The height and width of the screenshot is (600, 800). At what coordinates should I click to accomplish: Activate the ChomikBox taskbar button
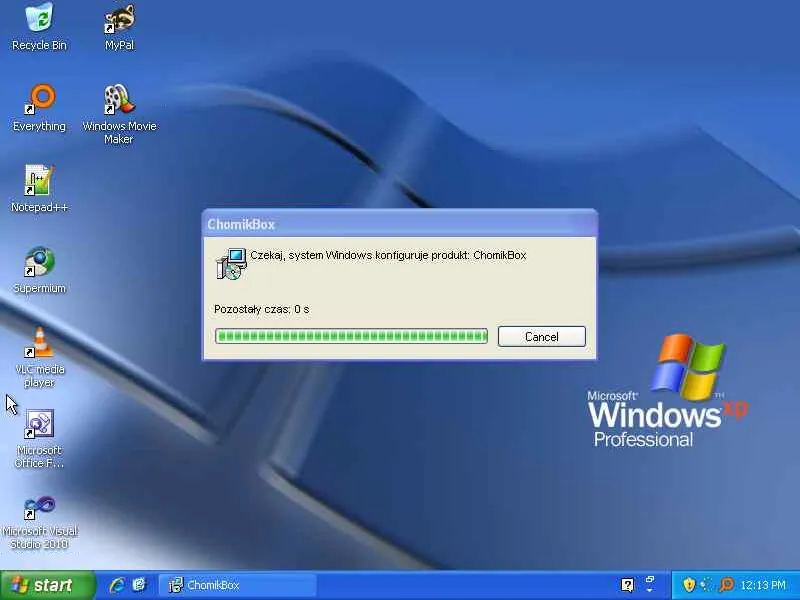tap(237, 585)
